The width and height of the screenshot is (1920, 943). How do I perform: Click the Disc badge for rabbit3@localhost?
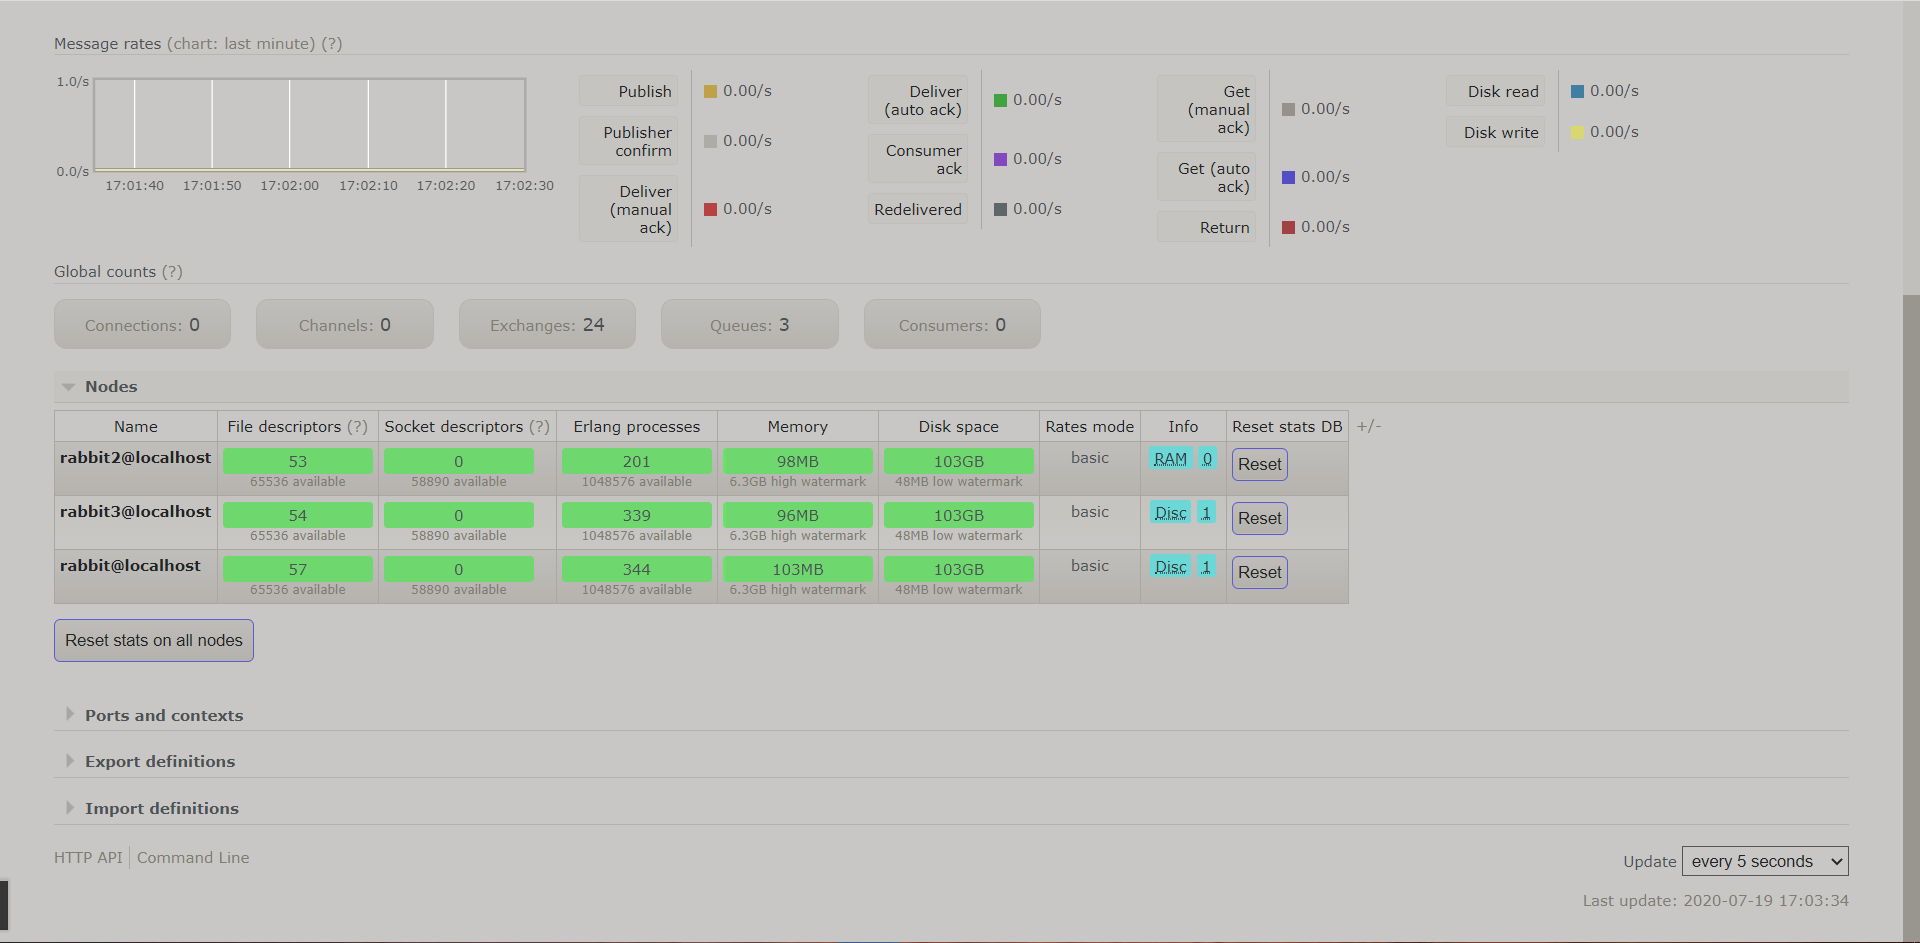[1170, 513]
